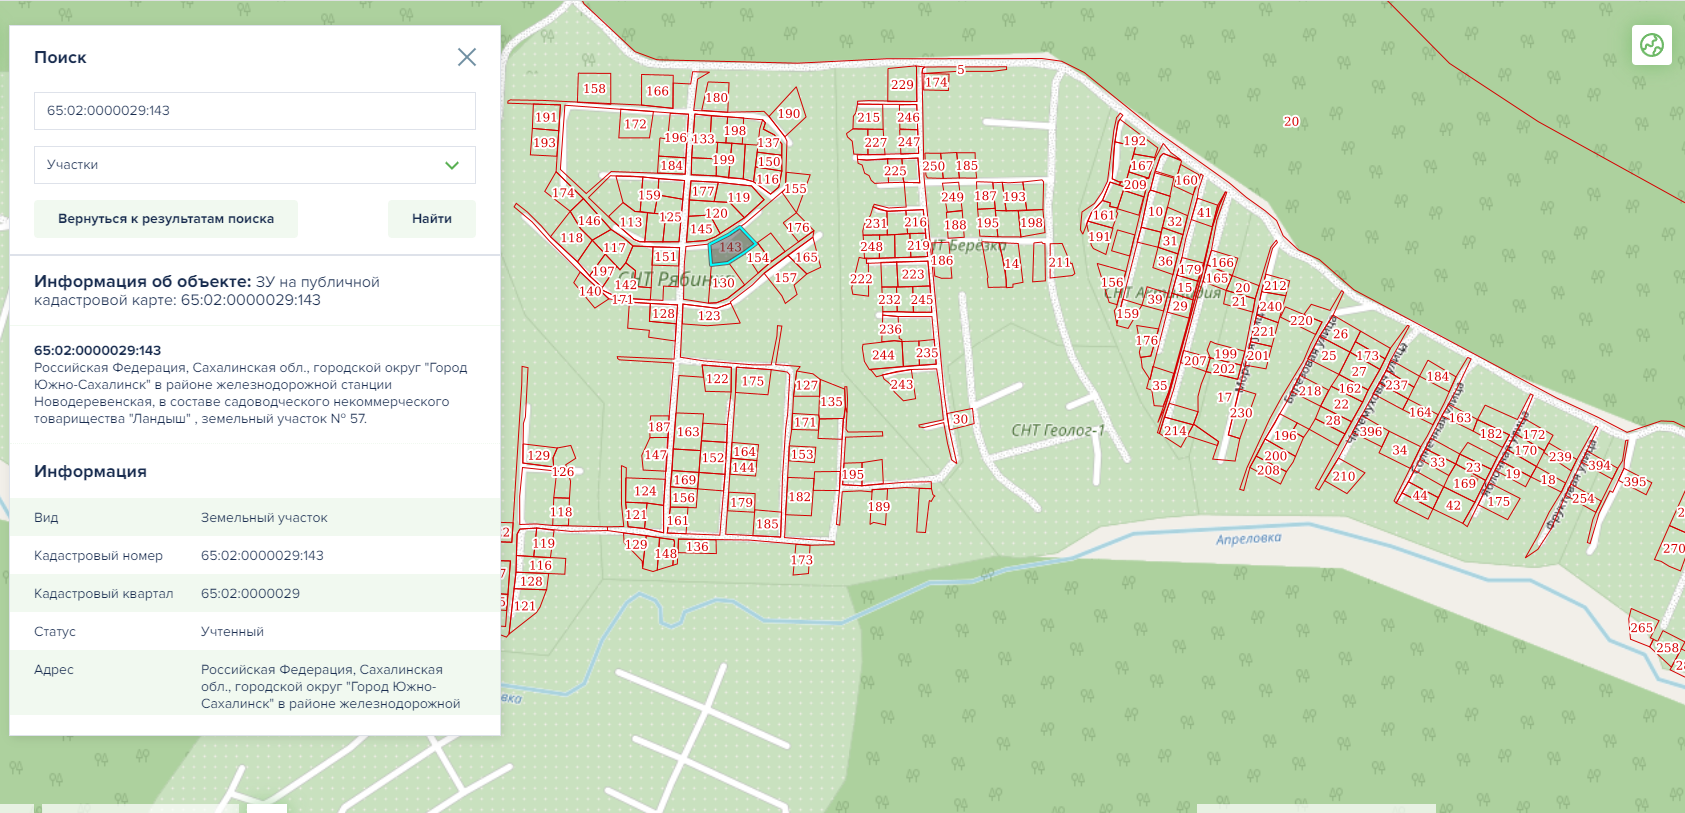This screenshot has height=813, width=1685.
Task: Click the green chevron in Участки selector
Action: [x=452, y=165]
